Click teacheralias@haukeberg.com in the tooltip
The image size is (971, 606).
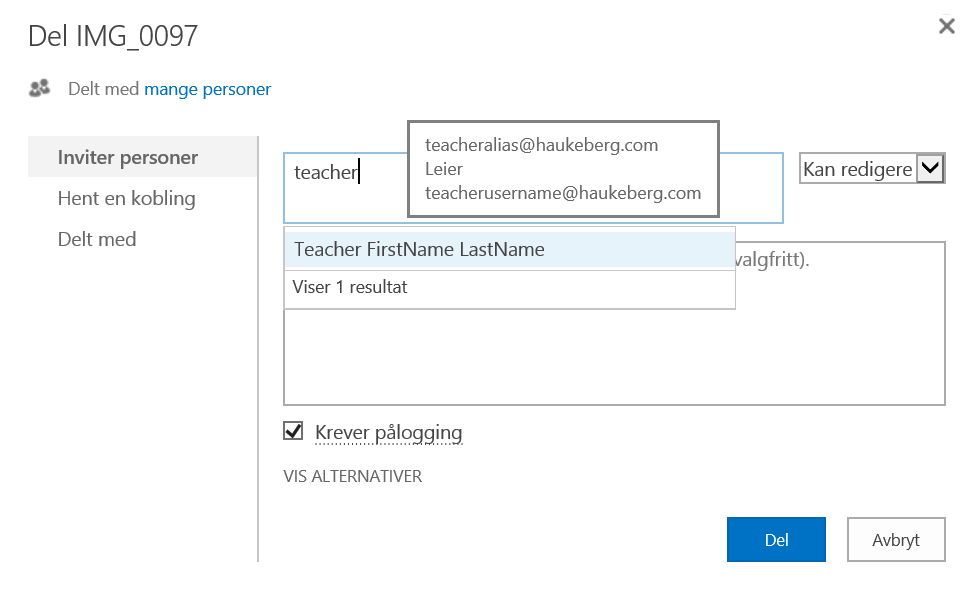coord(541,145)
